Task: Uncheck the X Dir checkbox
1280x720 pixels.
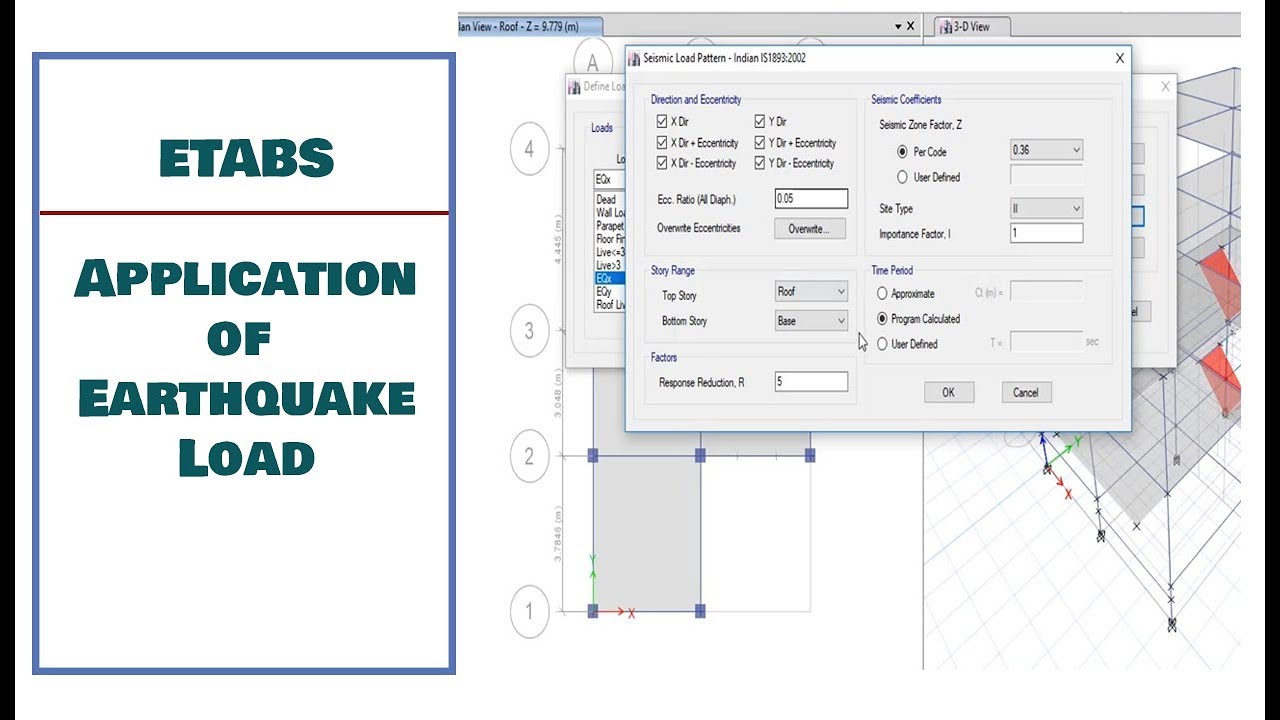Action: (x=662, y=122)
